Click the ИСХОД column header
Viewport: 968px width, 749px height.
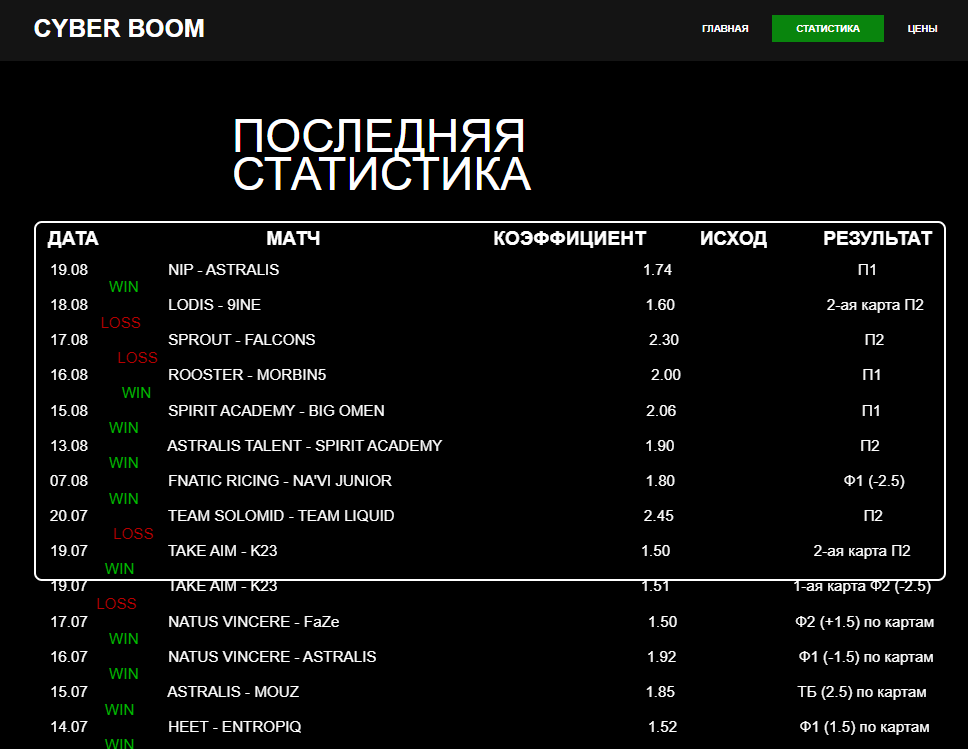coord(733,238)
